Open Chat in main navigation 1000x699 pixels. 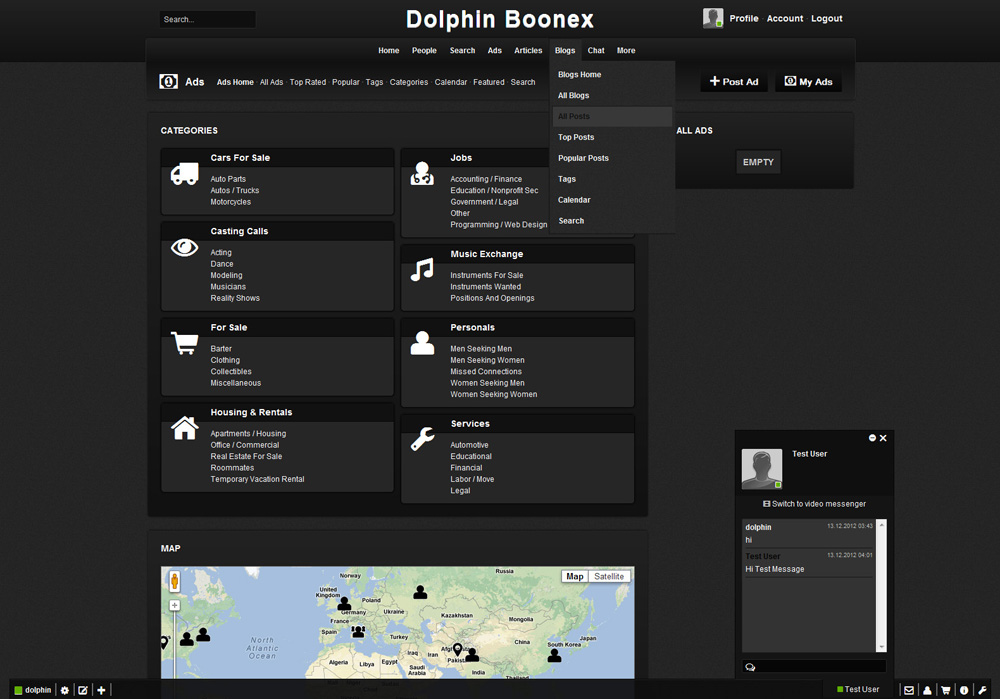tap(596, 50)
